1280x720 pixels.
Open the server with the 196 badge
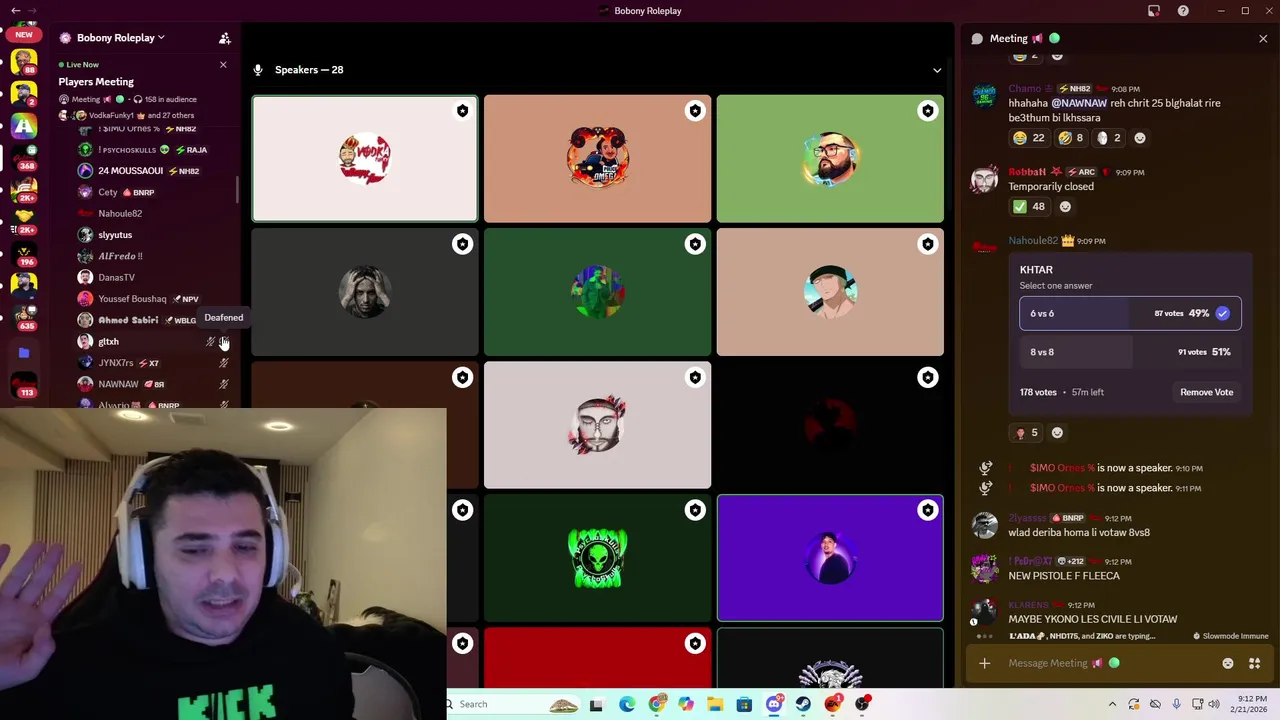pyautogui.click(x=24, y=252)
